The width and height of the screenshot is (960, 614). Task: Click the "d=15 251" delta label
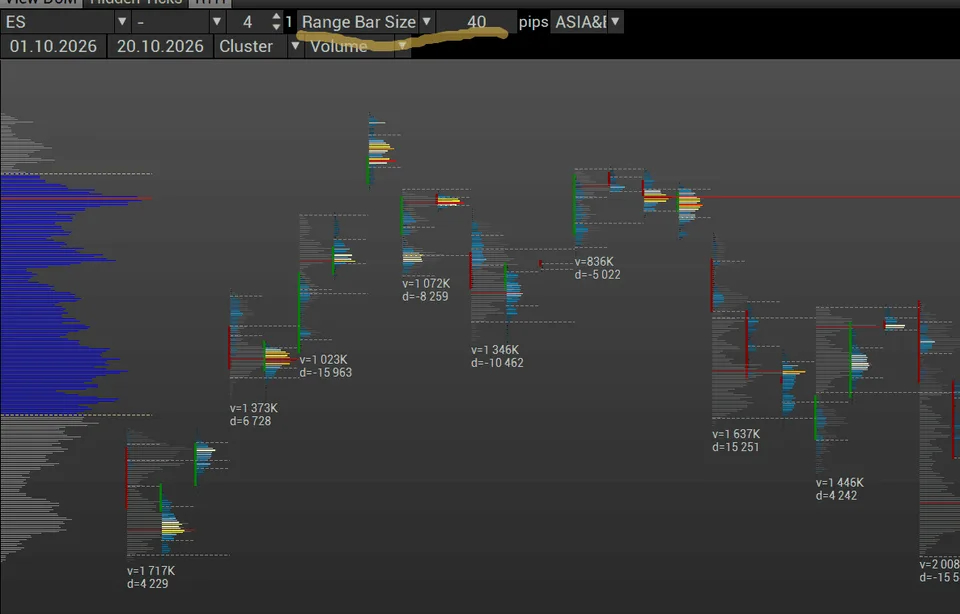pos(735,447)
